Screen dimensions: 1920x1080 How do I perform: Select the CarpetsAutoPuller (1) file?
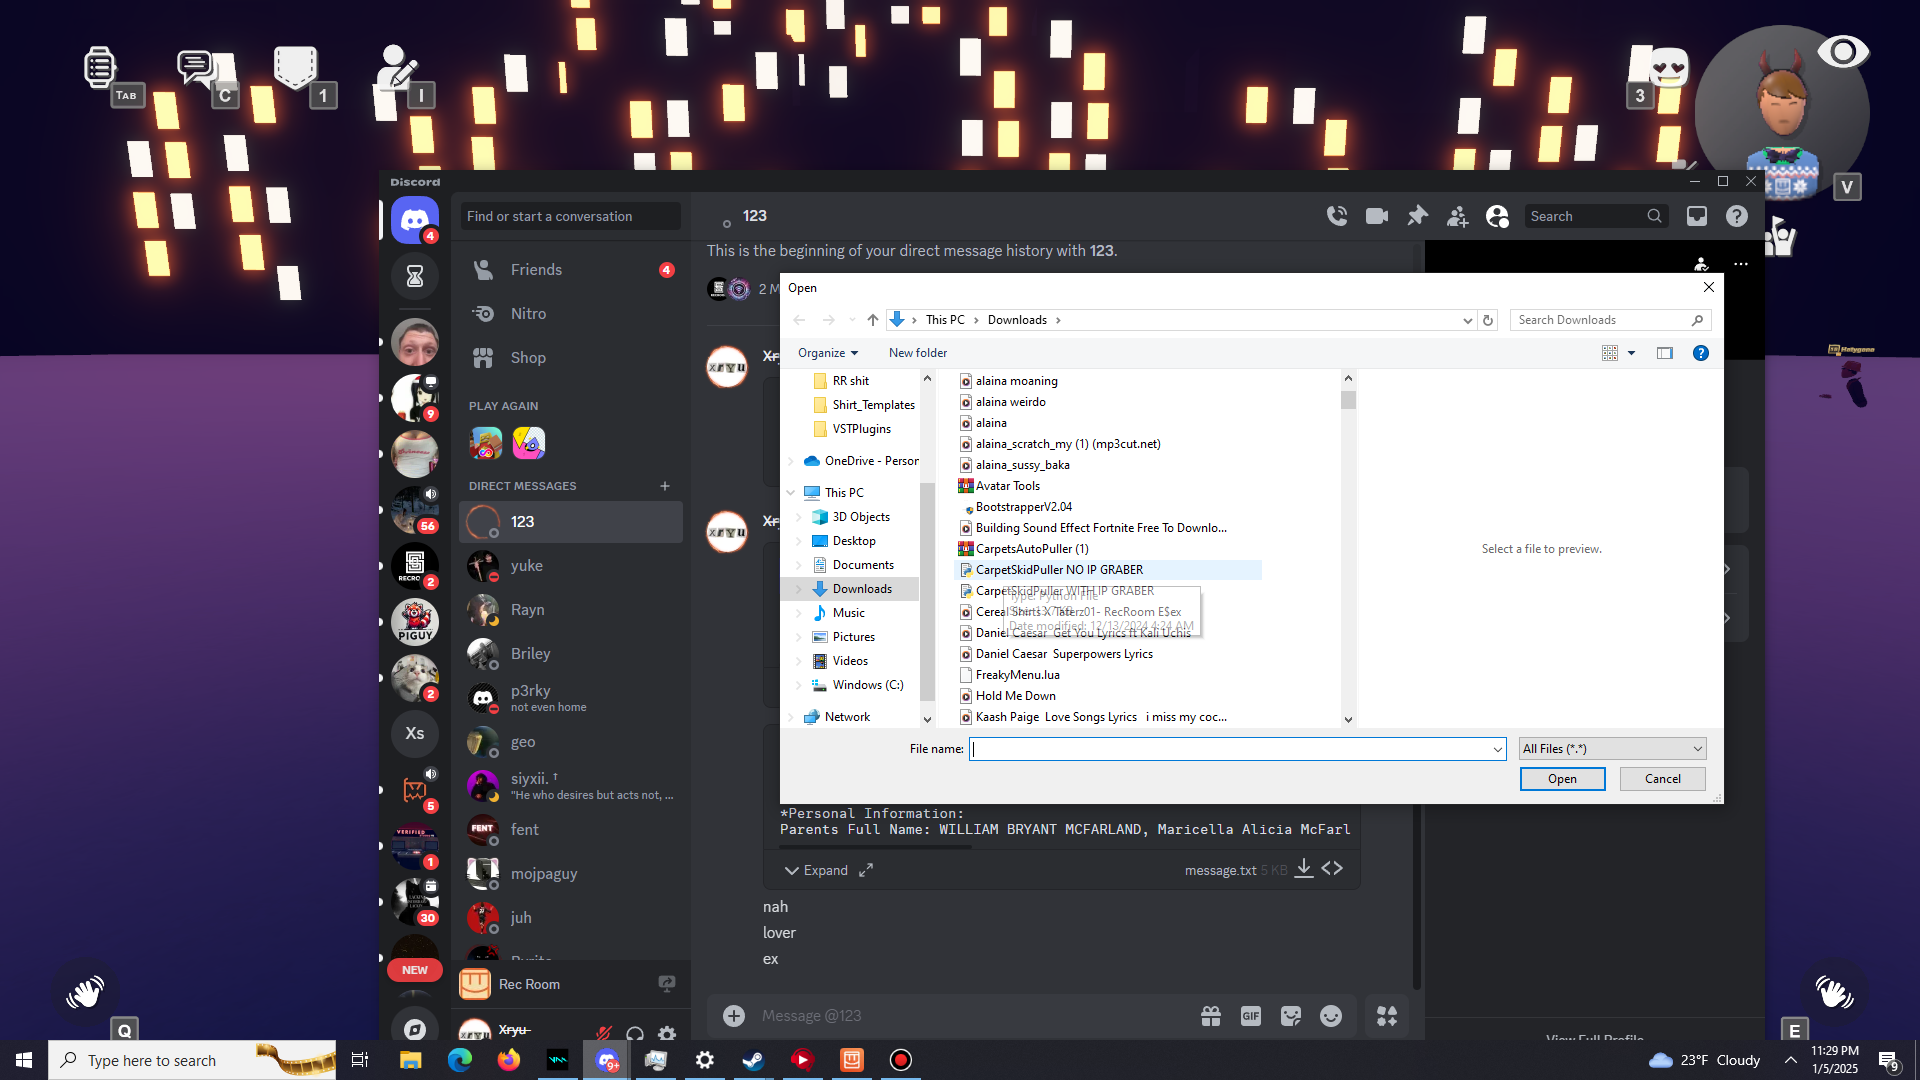[1031, 549]
